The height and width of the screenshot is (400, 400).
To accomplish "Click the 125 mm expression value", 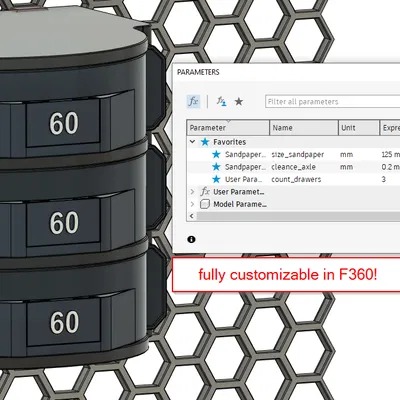I will click(391, 154).
